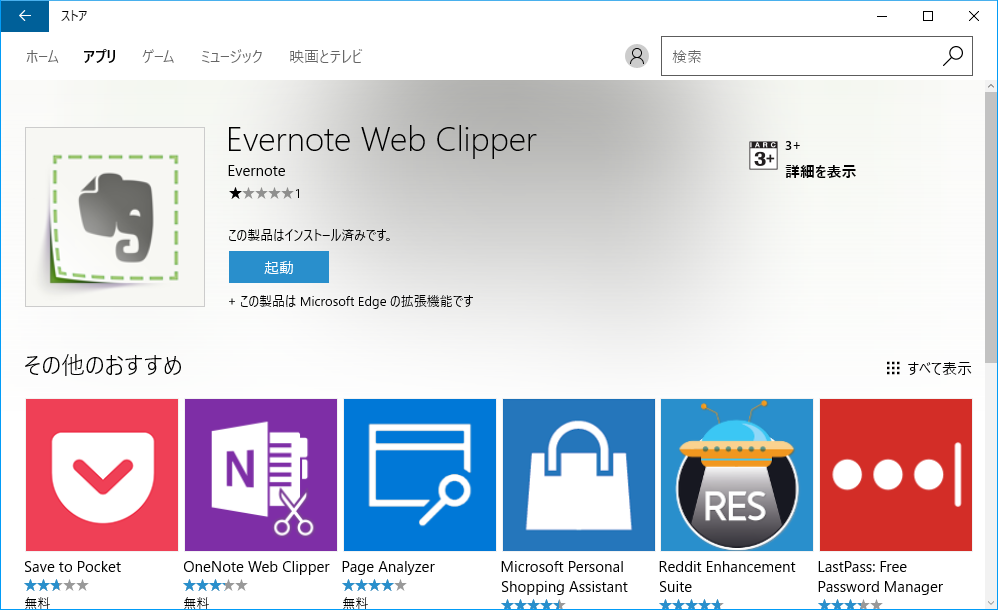Image resolution: width=998 pixels, height=610 pixels.
Task: Open Microsoft Personal Shopping Assistant tile
Action: pyautogui.click(x=579, y=475)
